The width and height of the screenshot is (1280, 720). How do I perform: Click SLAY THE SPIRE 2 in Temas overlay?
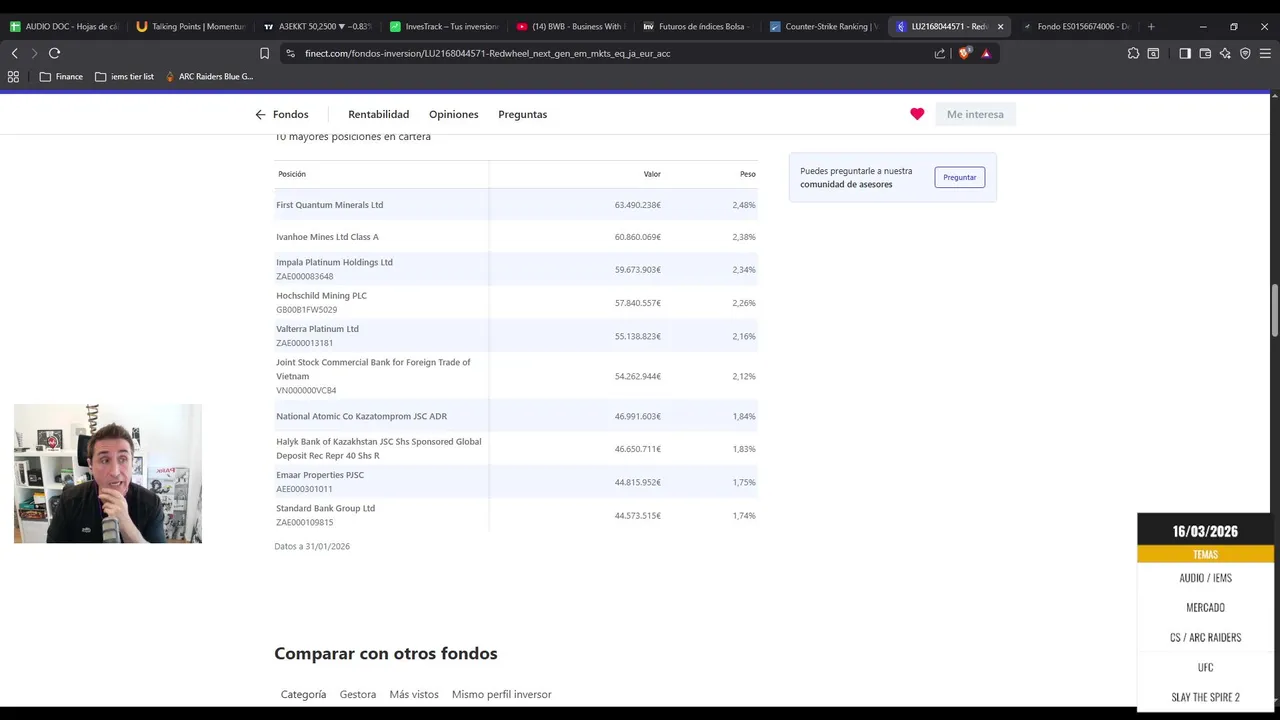tap(1205, 697)
